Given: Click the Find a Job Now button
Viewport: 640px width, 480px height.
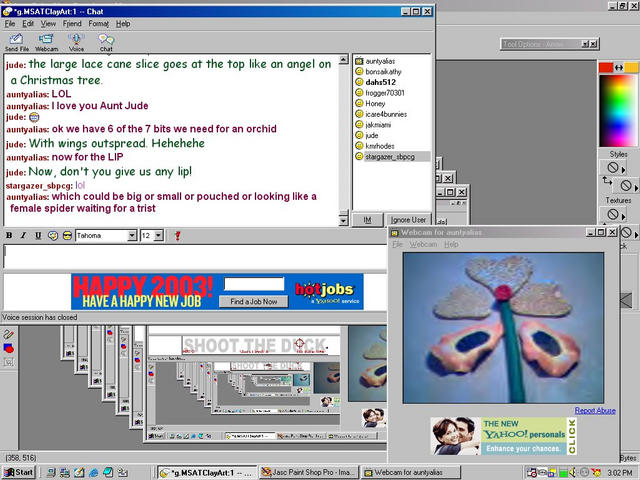Looking at the screenshot, I should 253,302.
